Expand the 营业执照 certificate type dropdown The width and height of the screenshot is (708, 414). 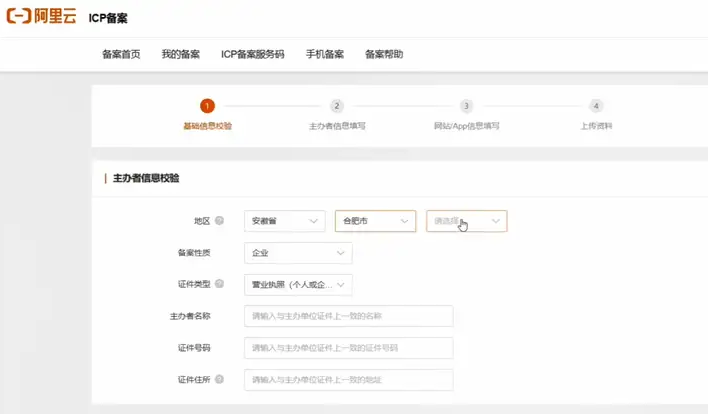(x=298, y=285)
